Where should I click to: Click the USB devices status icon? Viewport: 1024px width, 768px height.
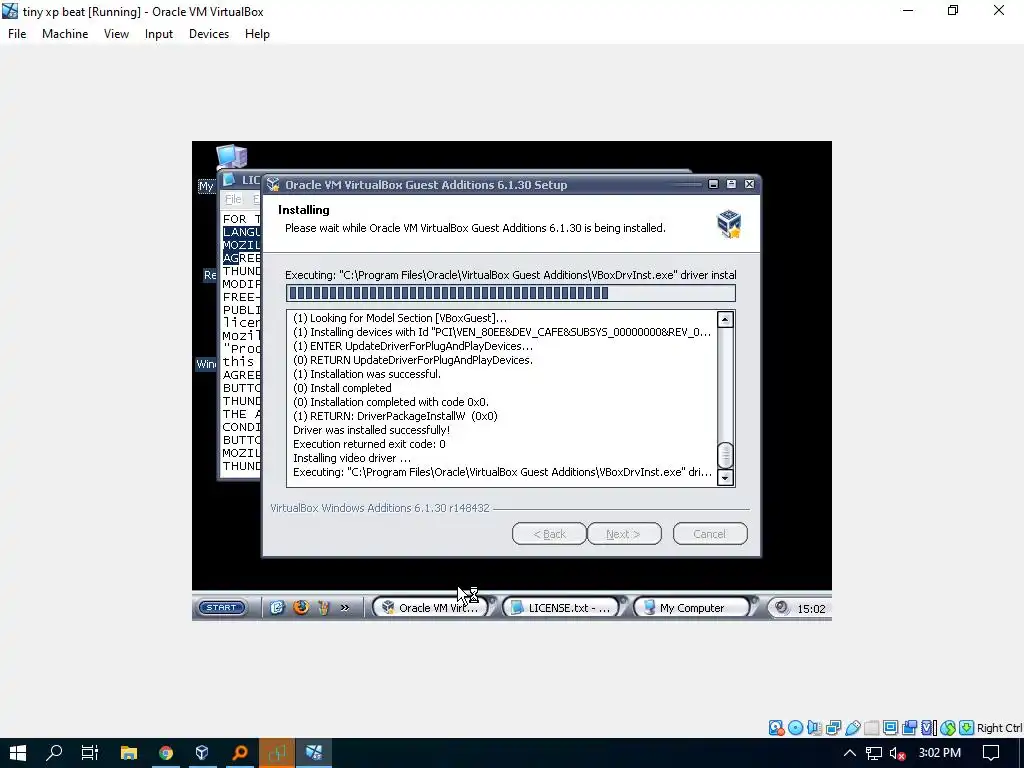tap(852, 728)
